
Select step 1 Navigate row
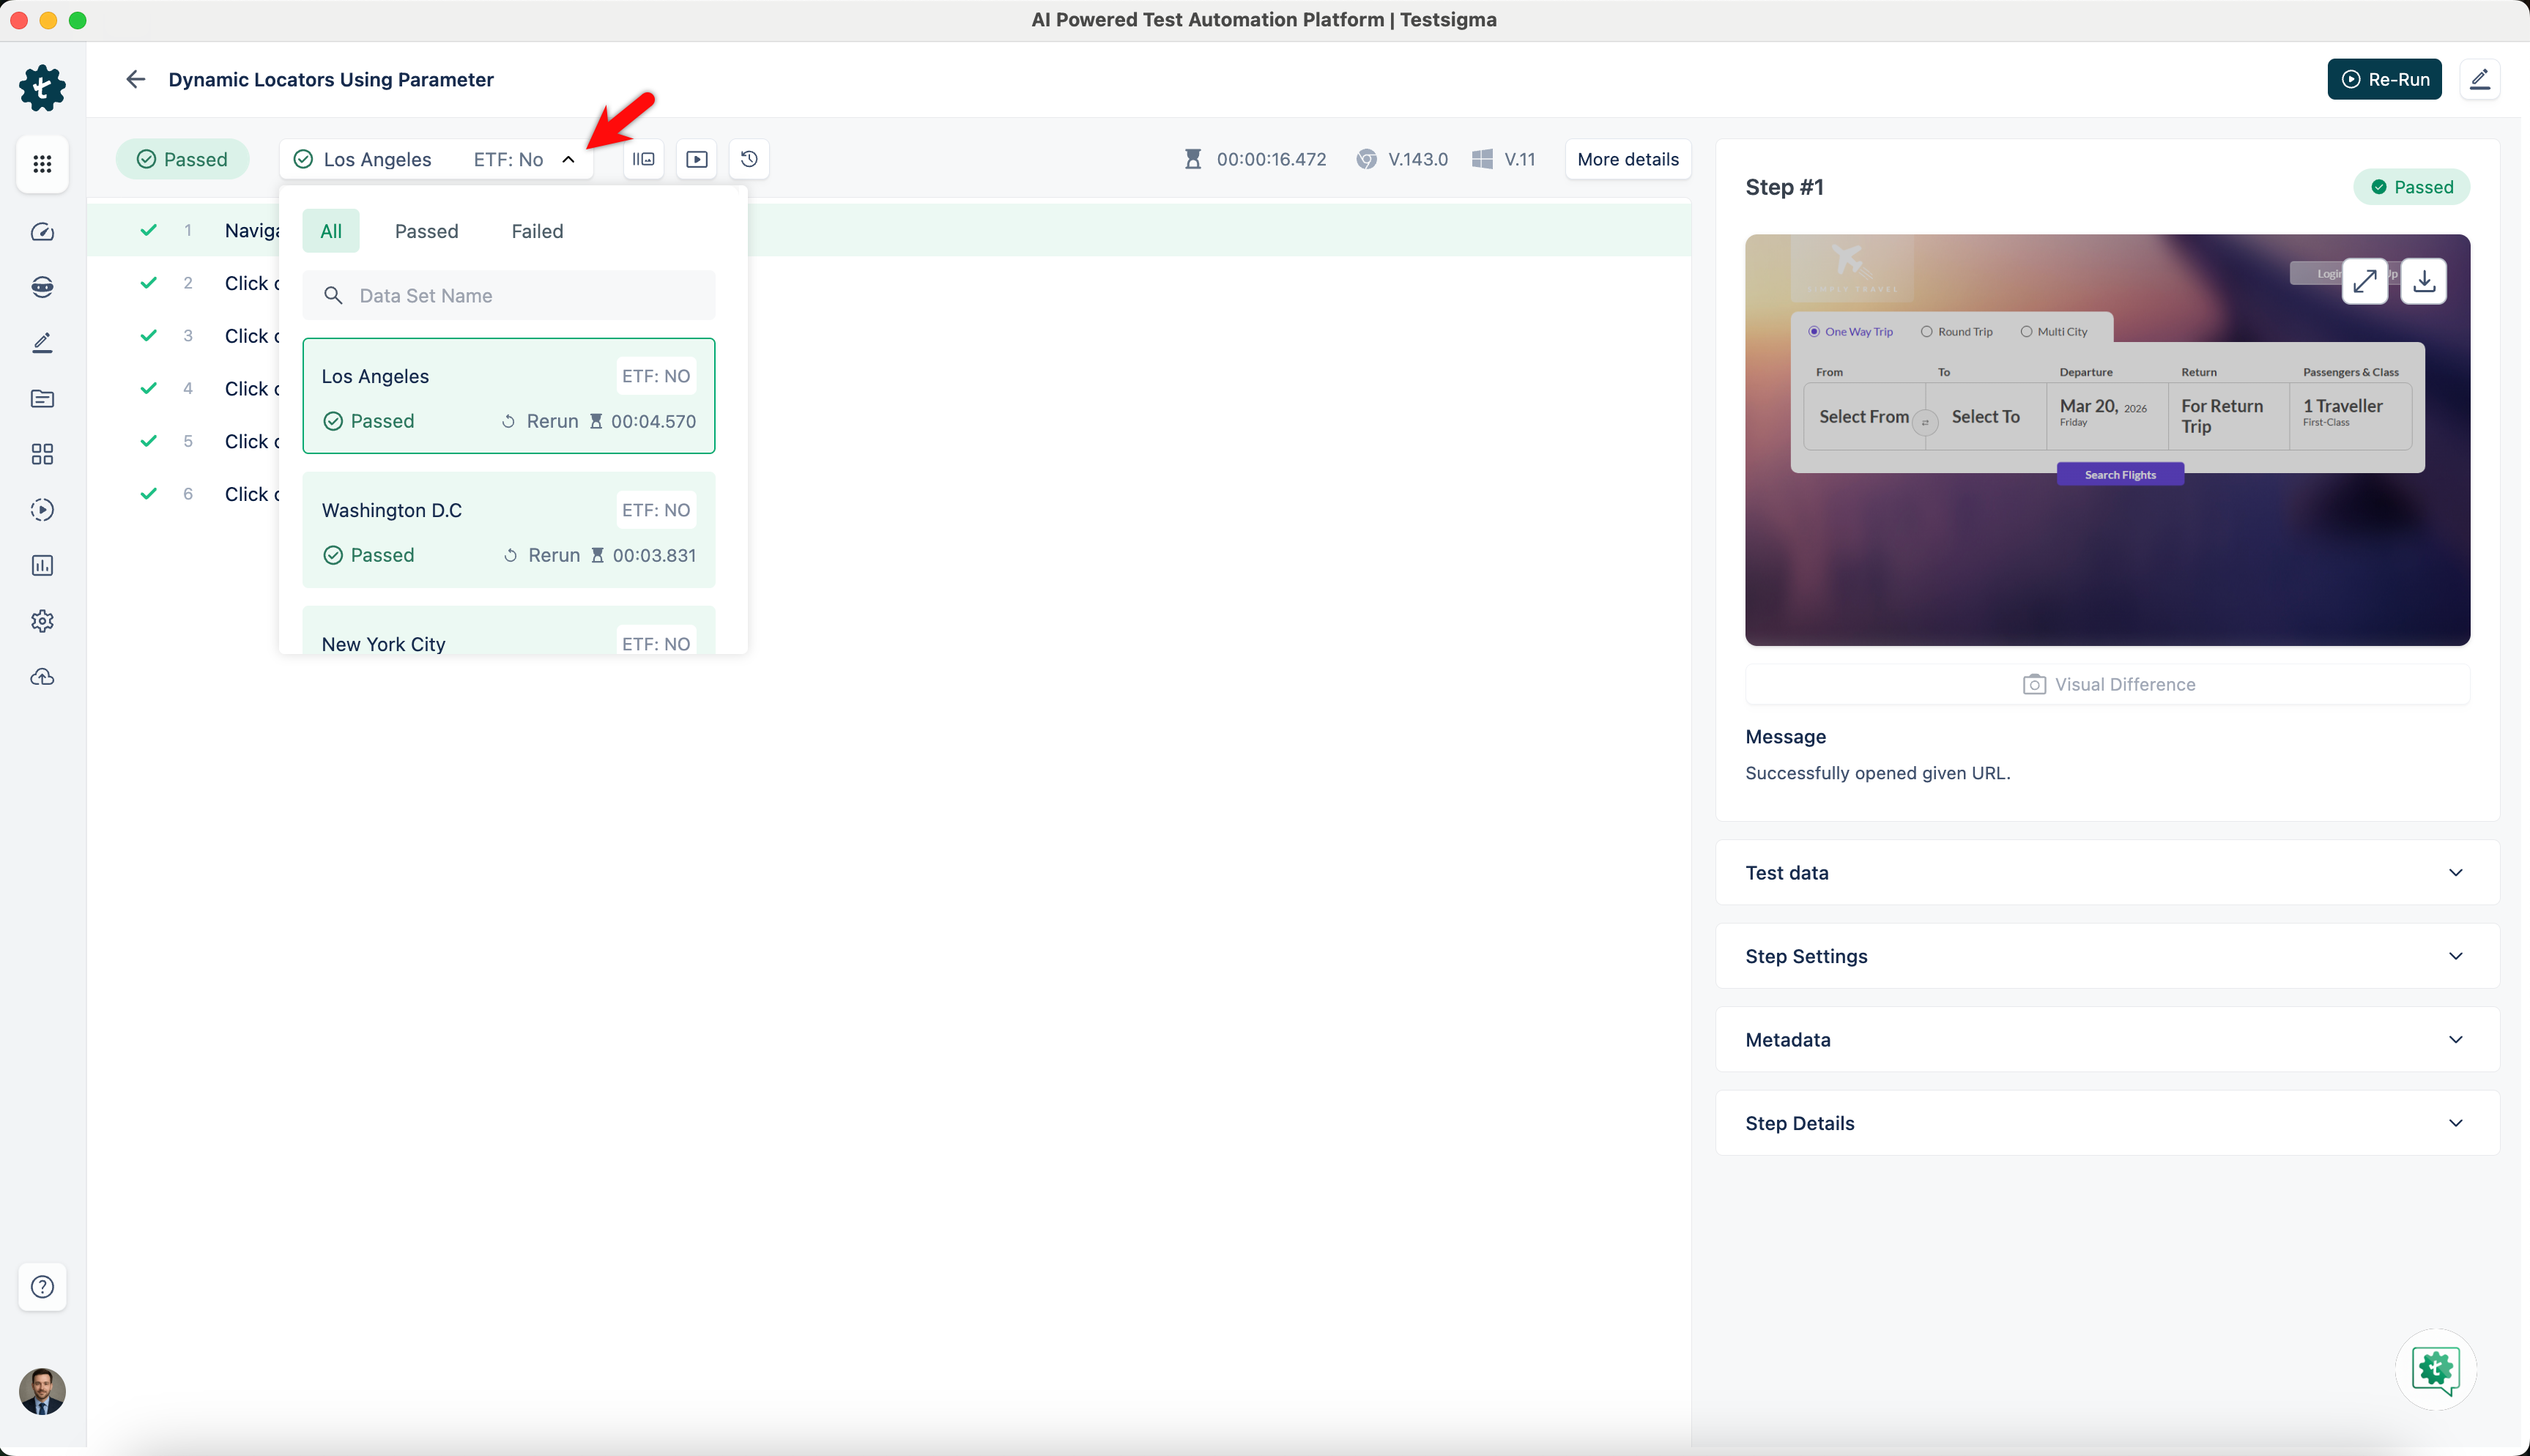[889, 230]
